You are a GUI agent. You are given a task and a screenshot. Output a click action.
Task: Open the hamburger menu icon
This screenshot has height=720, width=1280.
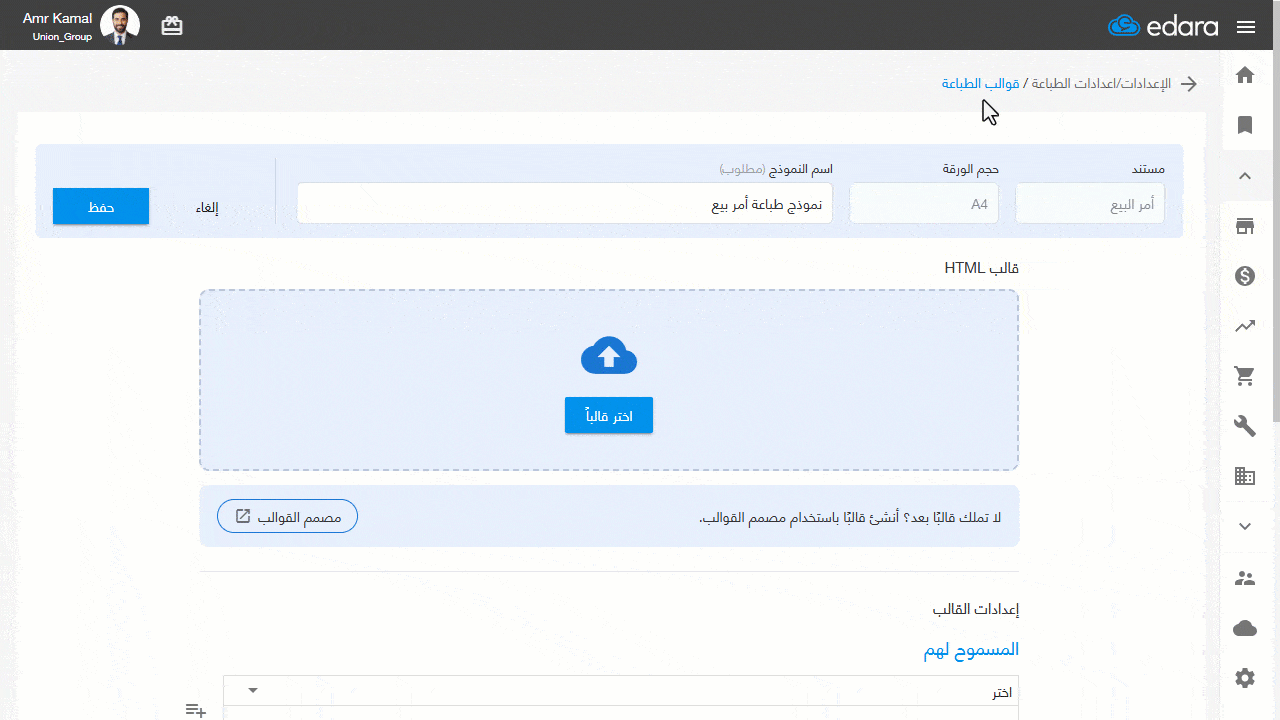(x=1246, y=27)
